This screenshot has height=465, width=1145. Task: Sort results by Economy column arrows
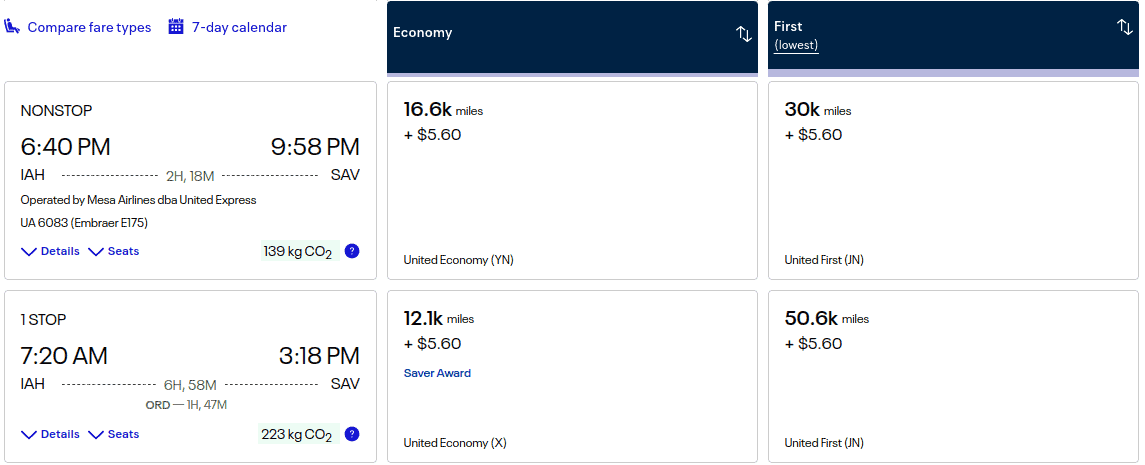743,34
